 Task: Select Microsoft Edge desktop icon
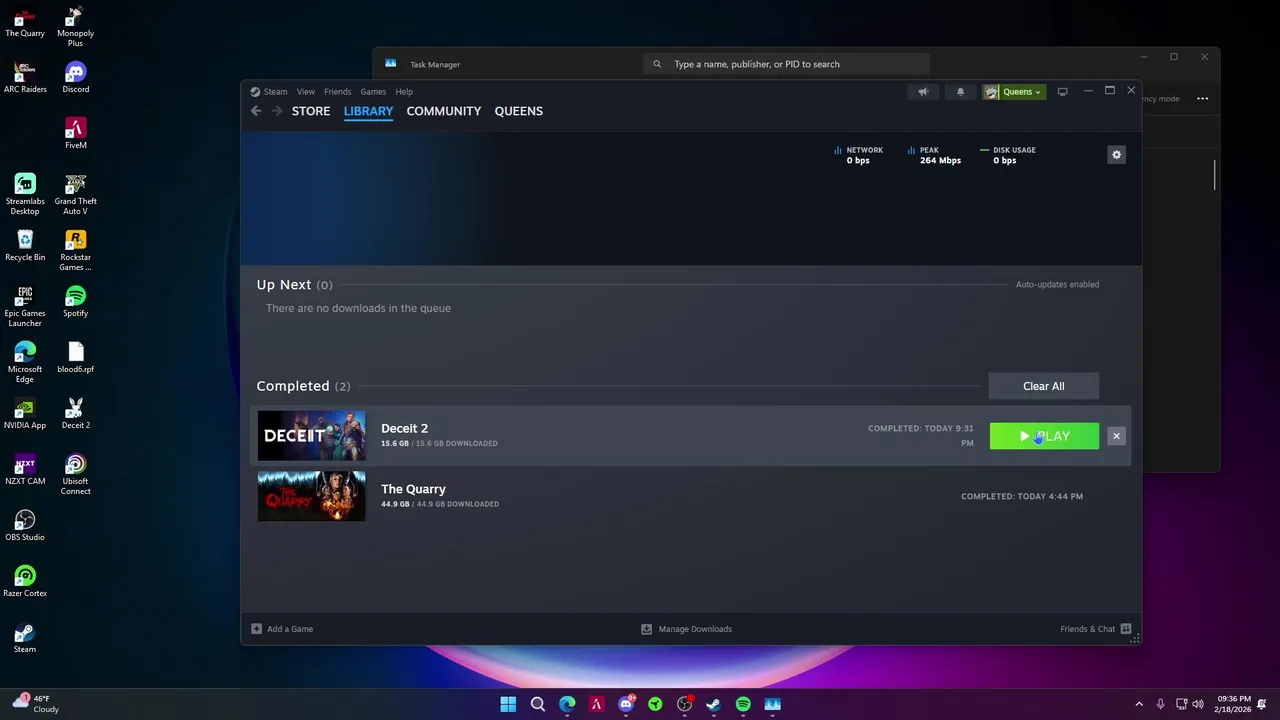[25, 362]
